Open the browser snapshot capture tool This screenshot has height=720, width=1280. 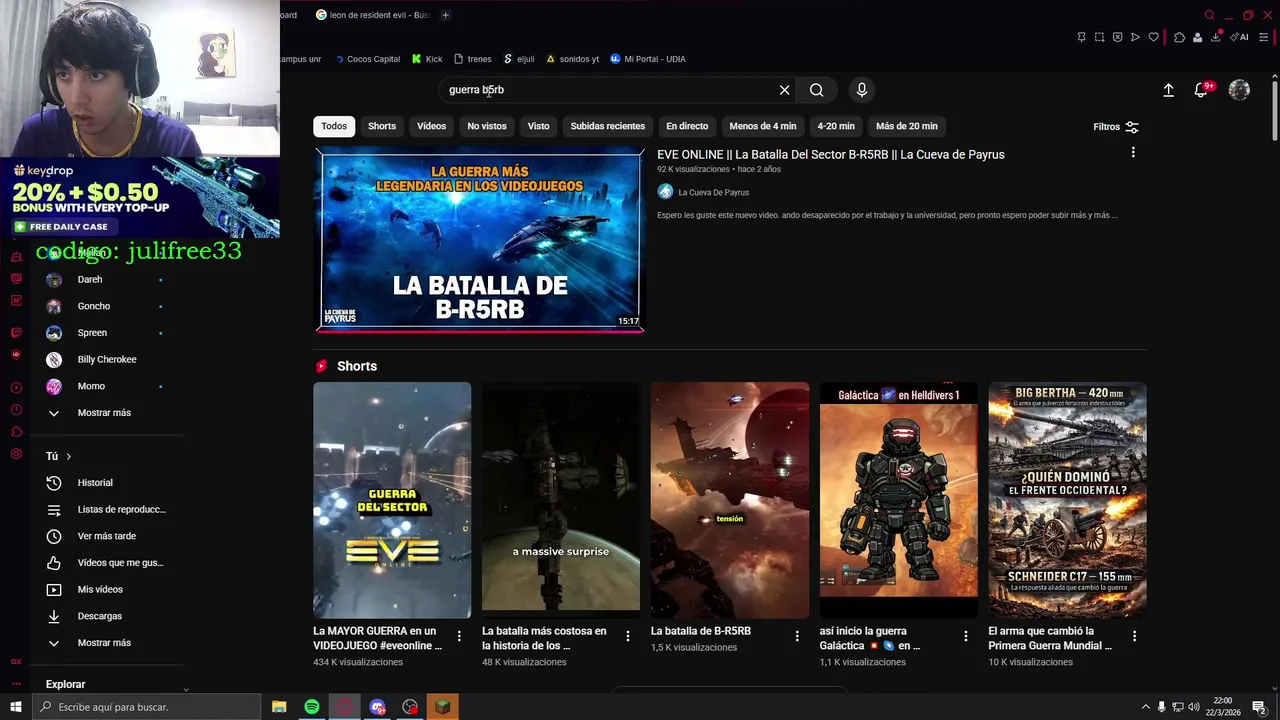1099,37
